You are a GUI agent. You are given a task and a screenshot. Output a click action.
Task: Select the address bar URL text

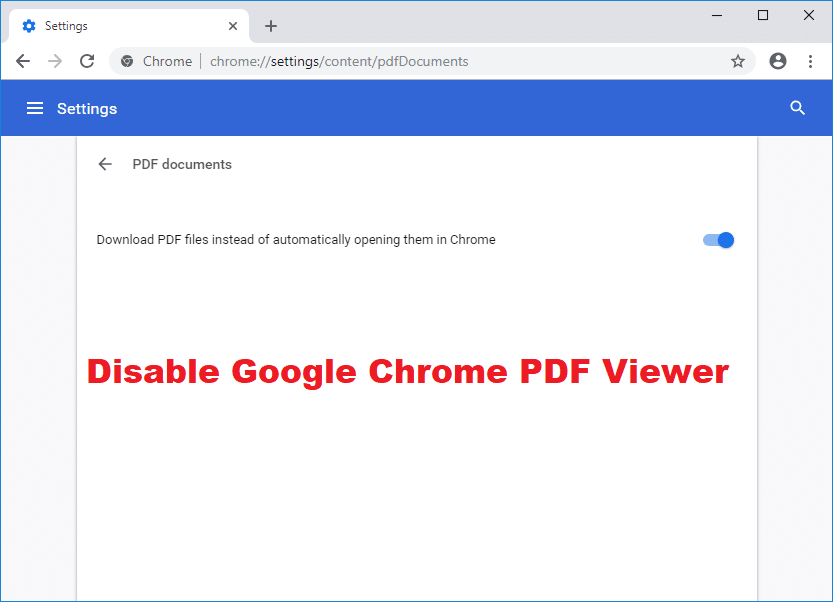coord(337,61)
